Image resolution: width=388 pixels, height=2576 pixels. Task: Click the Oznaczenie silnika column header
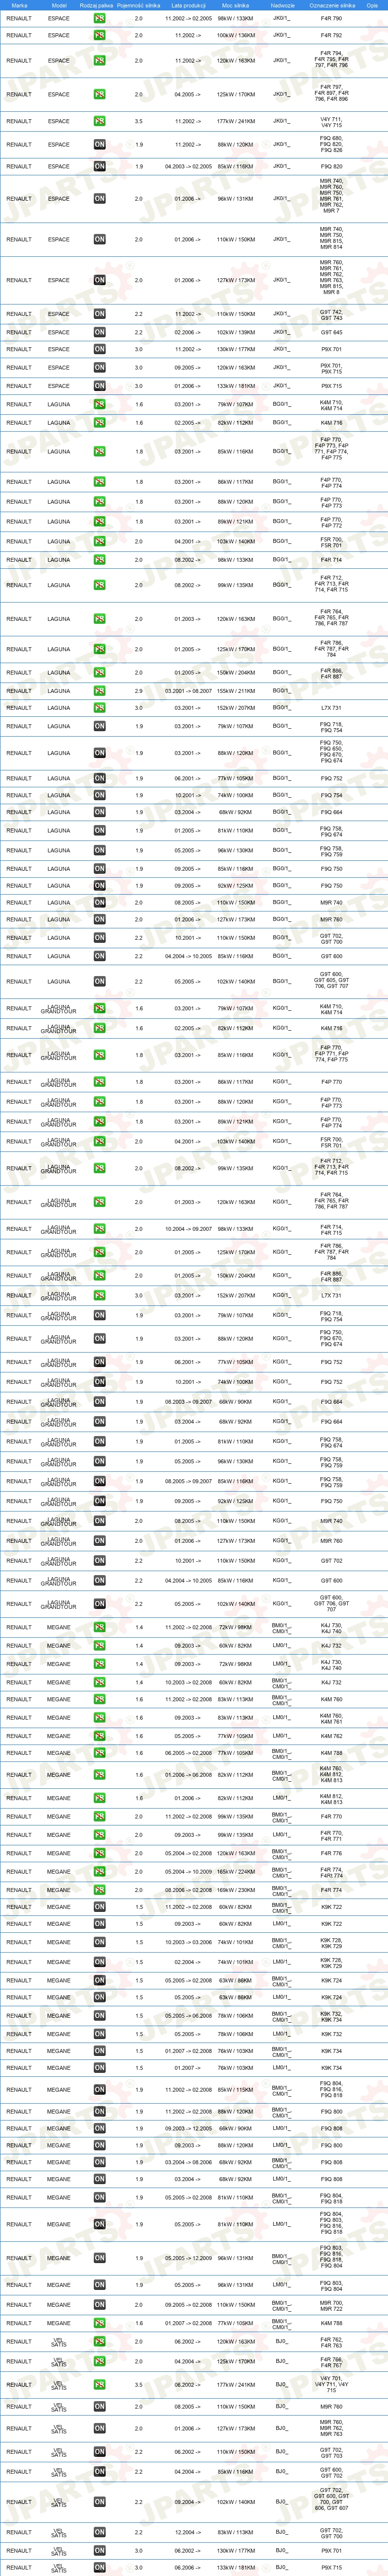coord(331,5)
